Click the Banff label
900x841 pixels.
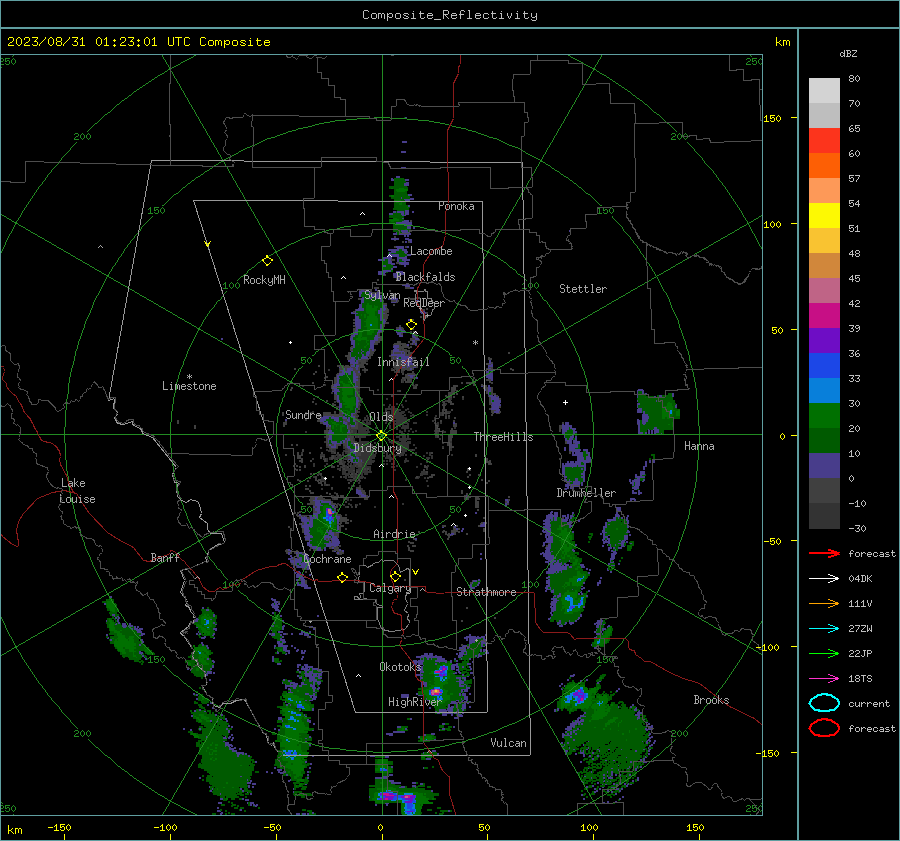pyautogui.click(x=165, y=558)
